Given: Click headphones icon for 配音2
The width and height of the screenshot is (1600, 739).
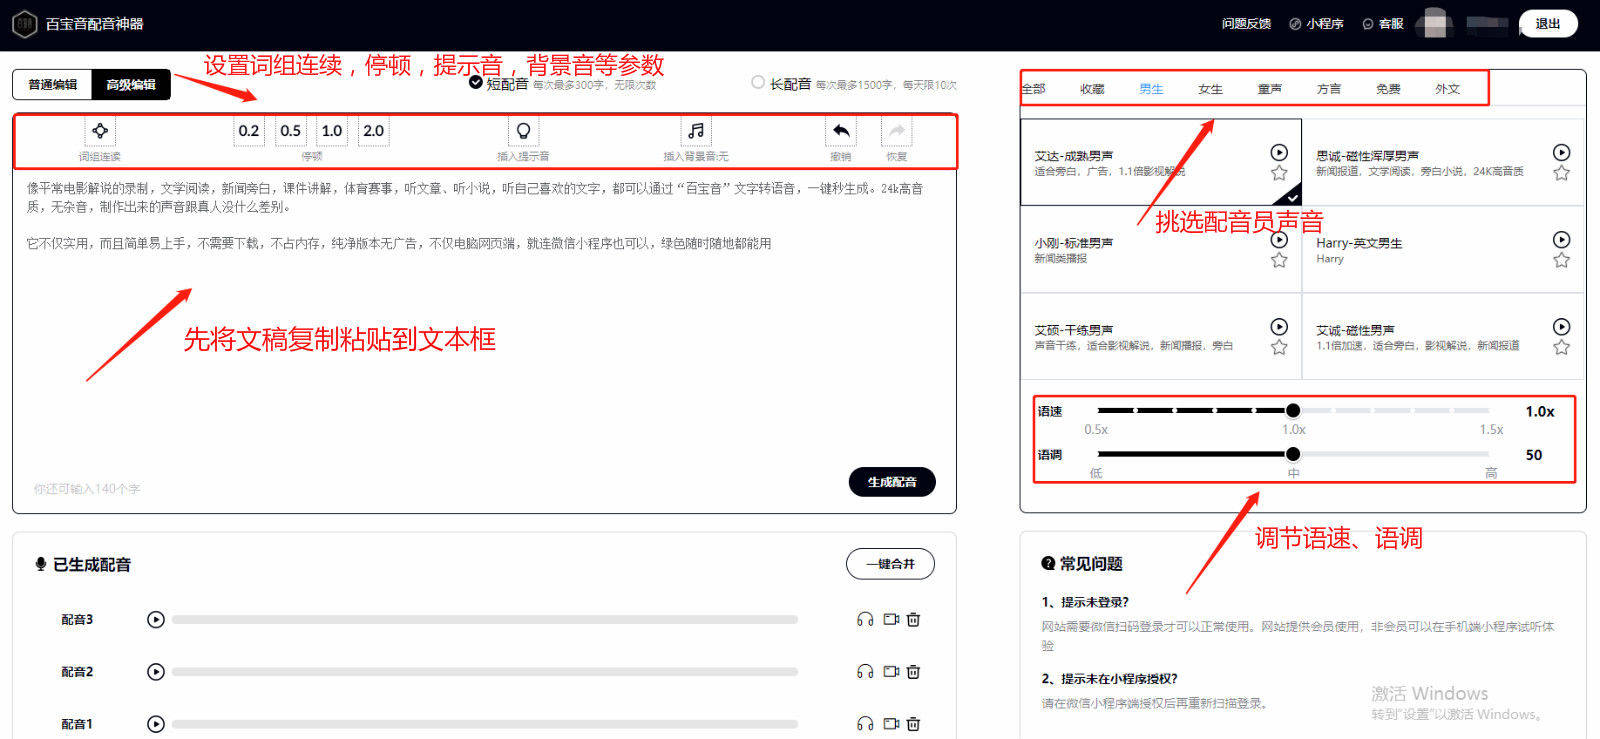Looking at the screenshot, I should [865, 671].
